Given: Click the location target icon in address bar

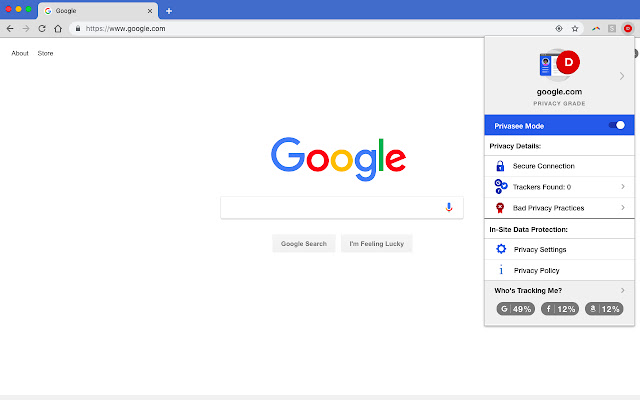Looking at the screenshot, I should (559, 29).
